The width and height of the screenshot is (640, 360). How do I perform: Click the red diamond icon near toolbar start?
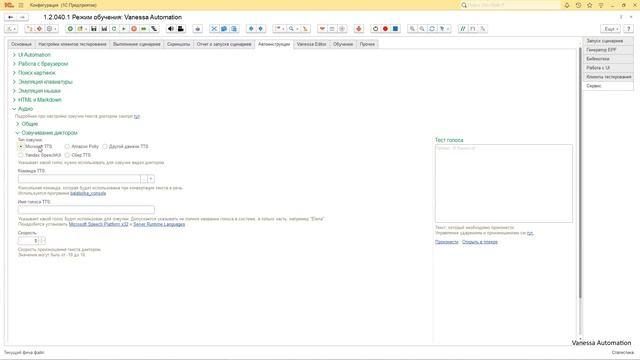point(40,29)
